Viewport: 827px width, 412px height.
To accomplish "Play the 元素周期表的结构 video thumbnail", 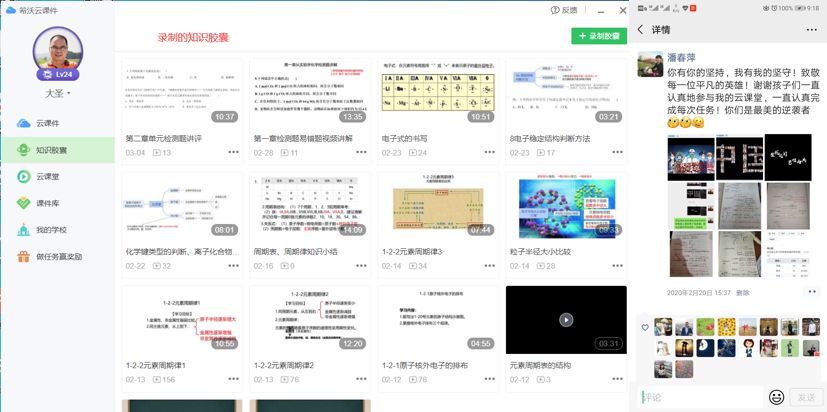I will coord(566,320).
